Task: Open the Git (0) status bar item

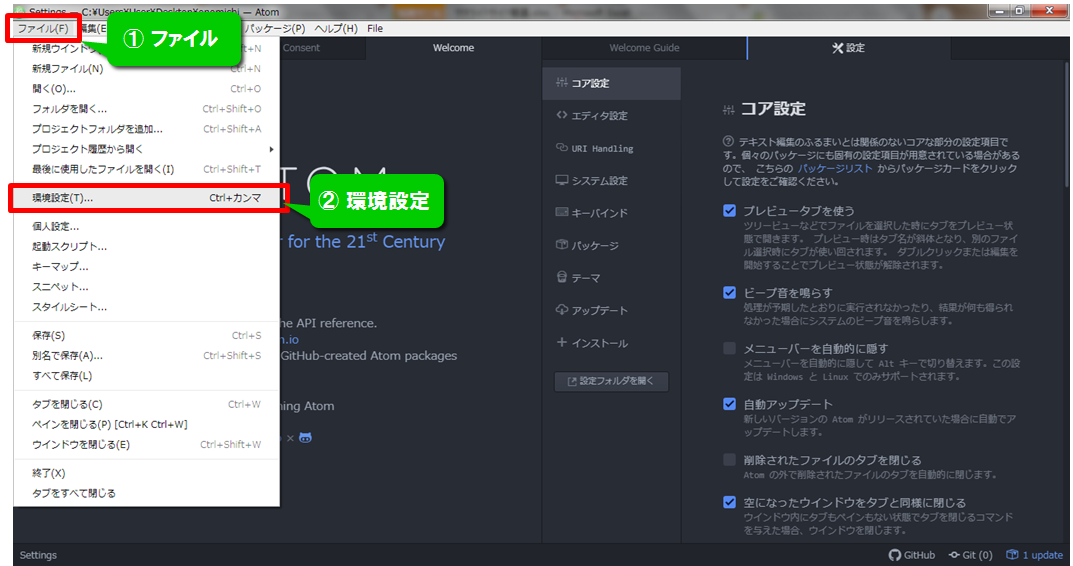Action: 970,555
